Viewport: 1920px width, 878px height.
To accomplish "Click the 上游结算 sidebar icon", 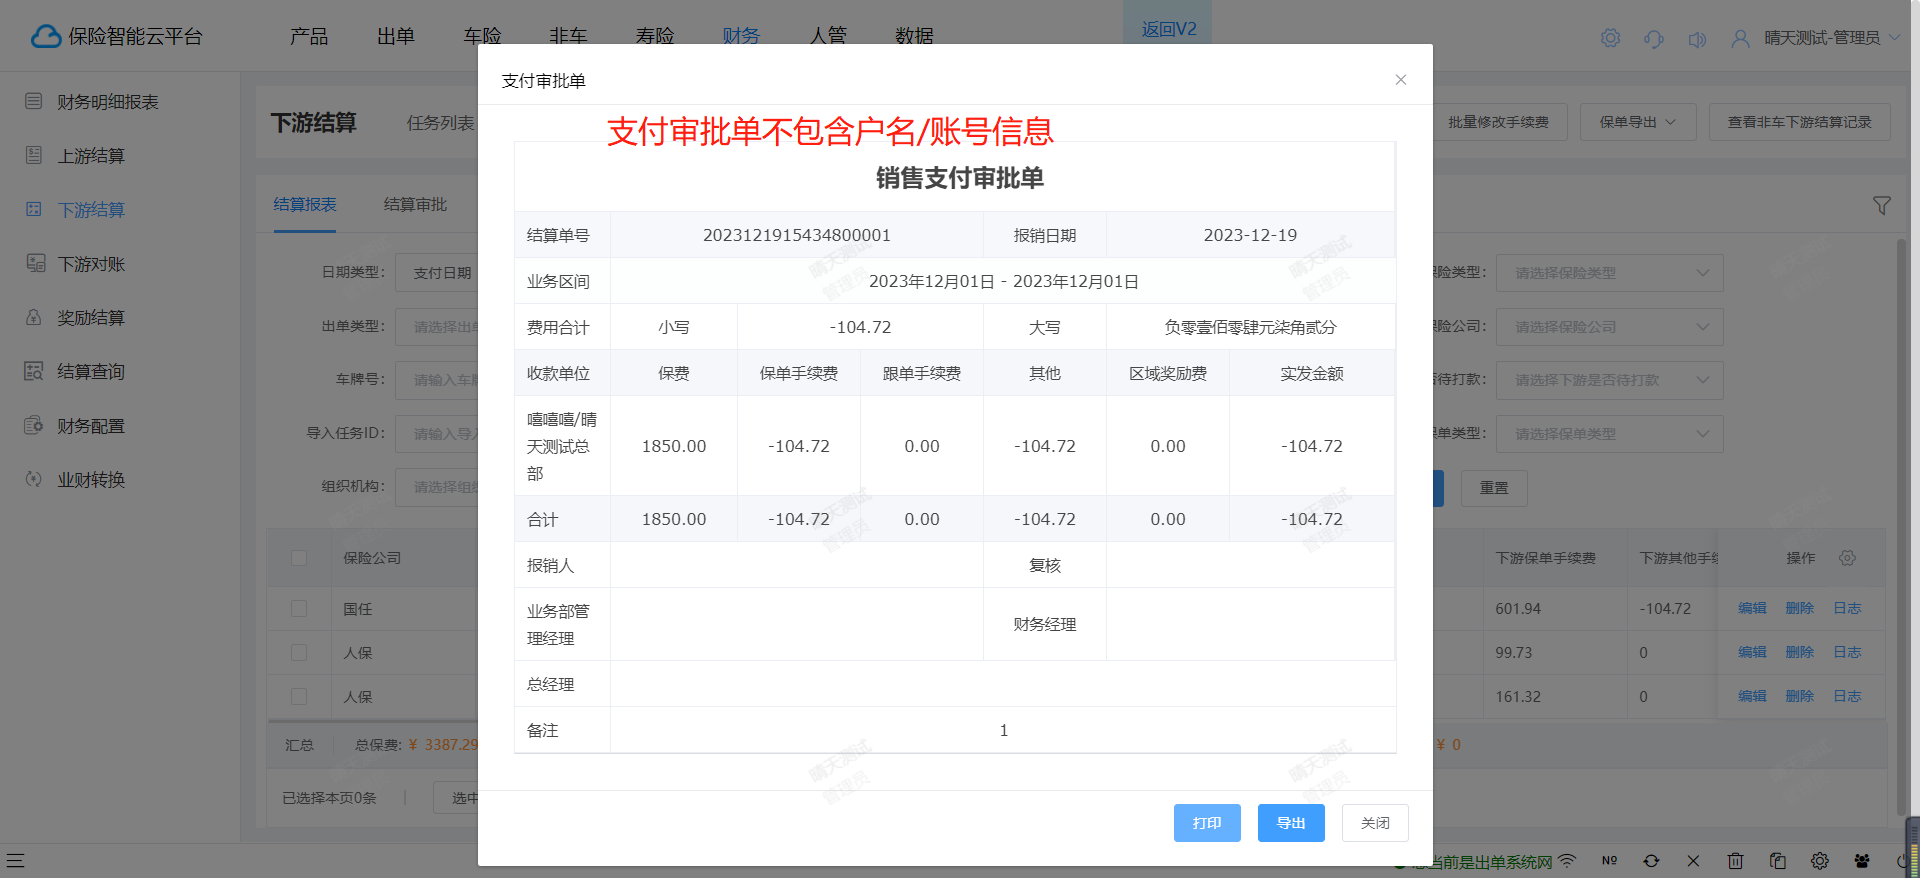I will pos(34,155).
